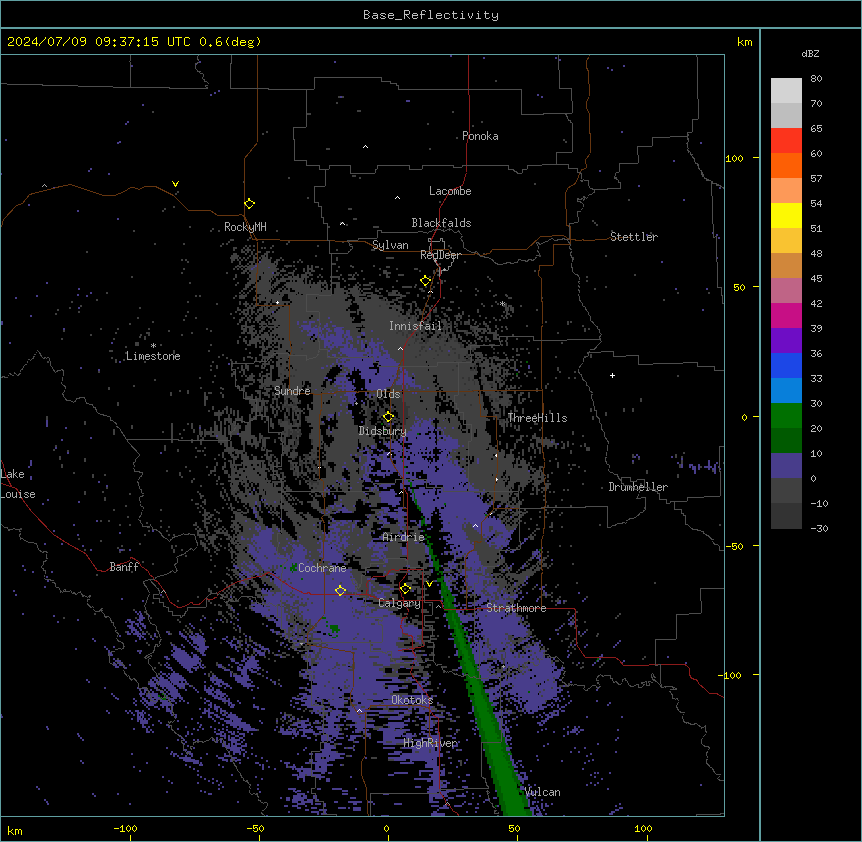Viewport: 862px width, 842px height.
Task: Select the Olds label
Action: [388, 394]
